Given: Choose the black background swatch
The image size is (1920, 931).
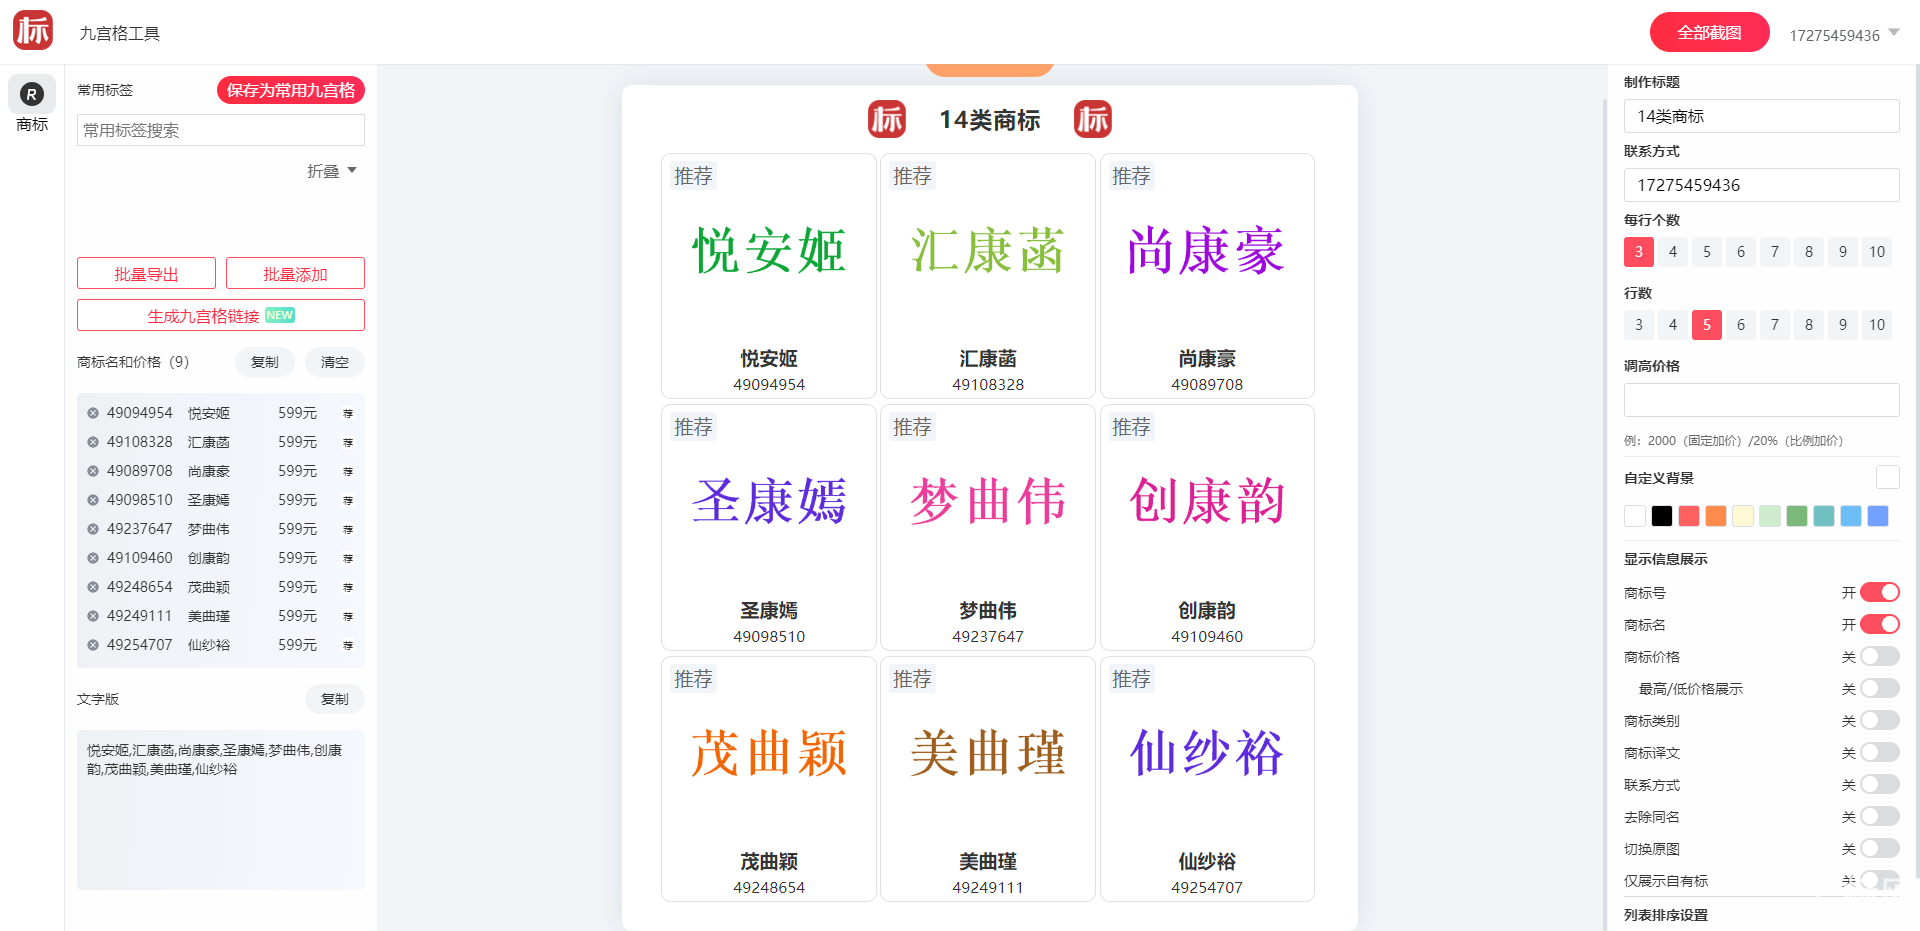Looking at the screenshot, I should 1662,516.
